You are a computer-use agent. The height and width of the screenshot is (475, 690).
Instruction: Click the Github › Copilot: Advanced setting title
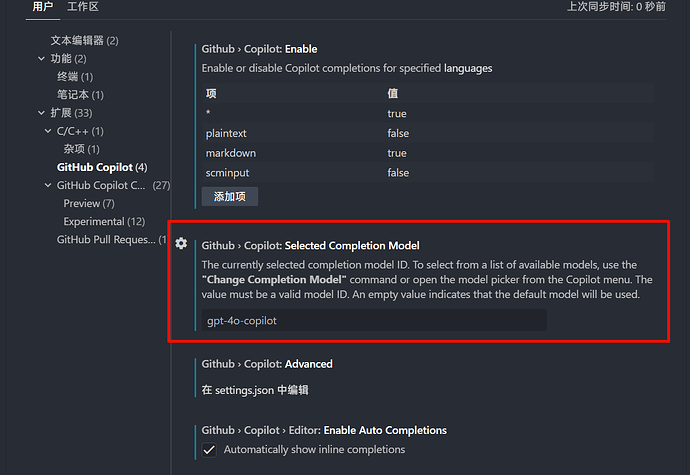pos(267,364)
